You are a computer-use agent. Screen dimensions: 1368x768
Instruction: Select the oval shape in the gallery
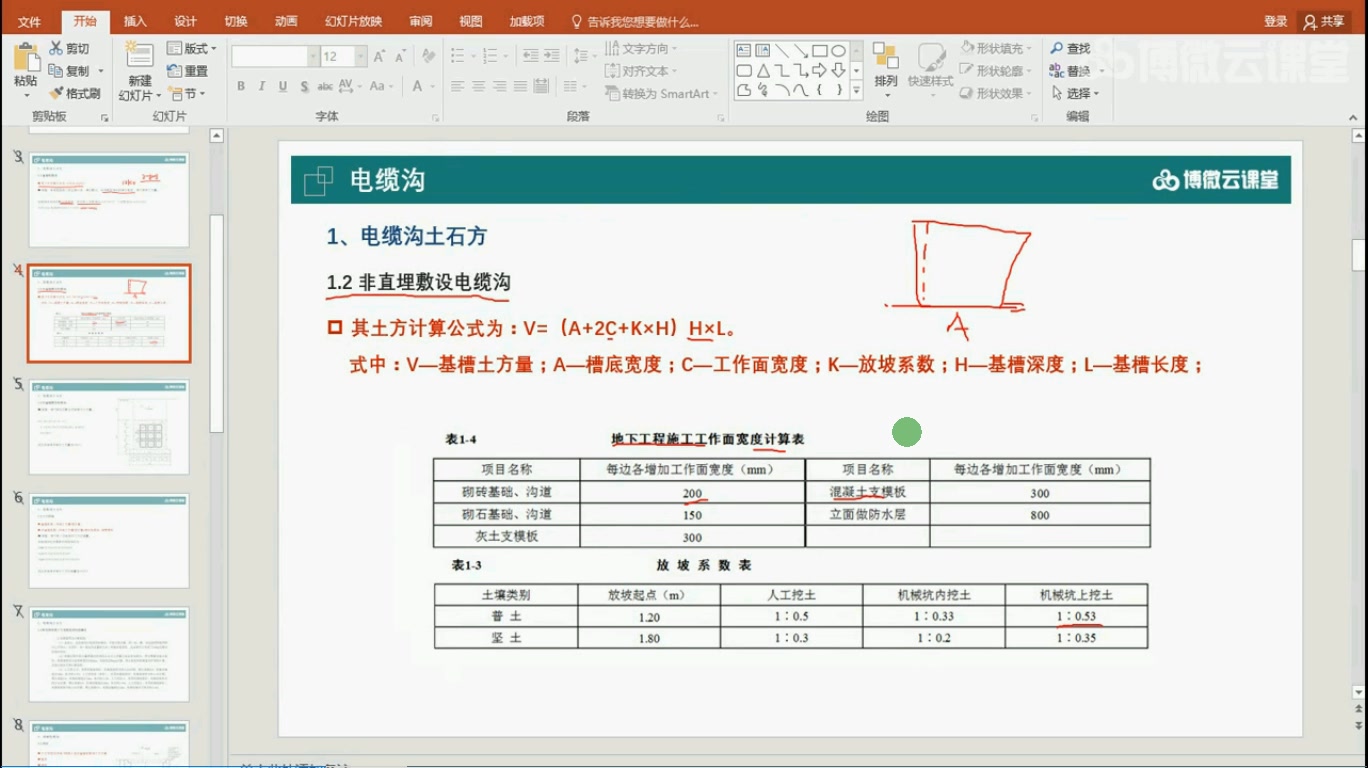pos(838,50)
